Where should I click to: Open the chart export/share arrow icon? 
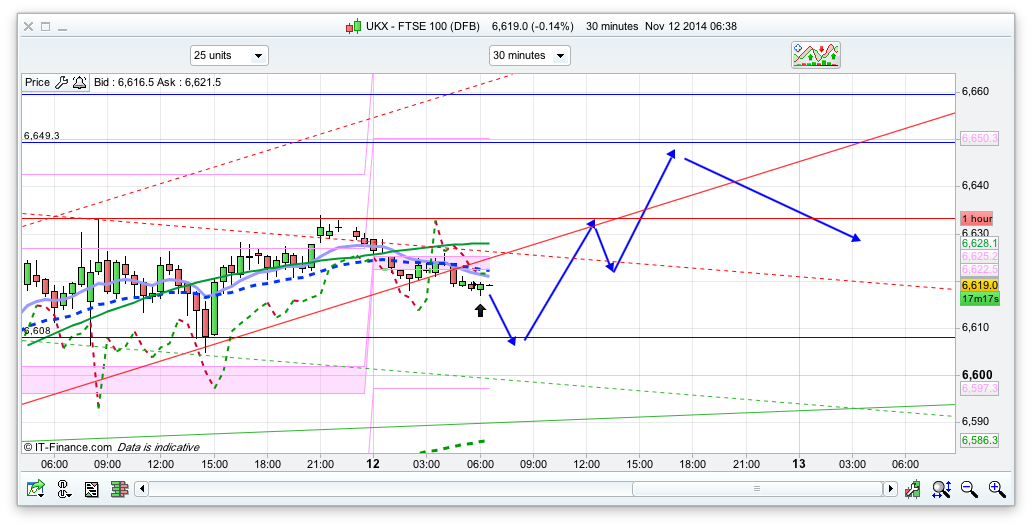click(x=36, y=489)
